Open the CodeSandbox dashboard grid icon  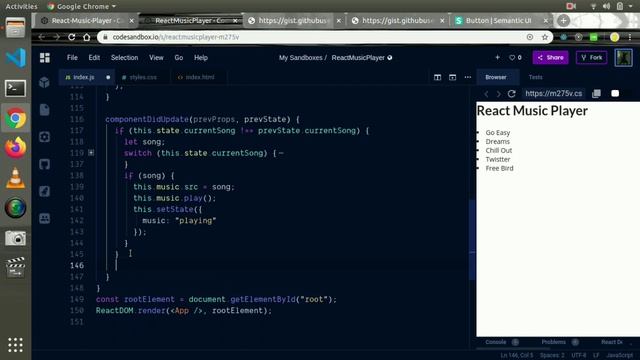pyautogui.click(x=45, y=58)
